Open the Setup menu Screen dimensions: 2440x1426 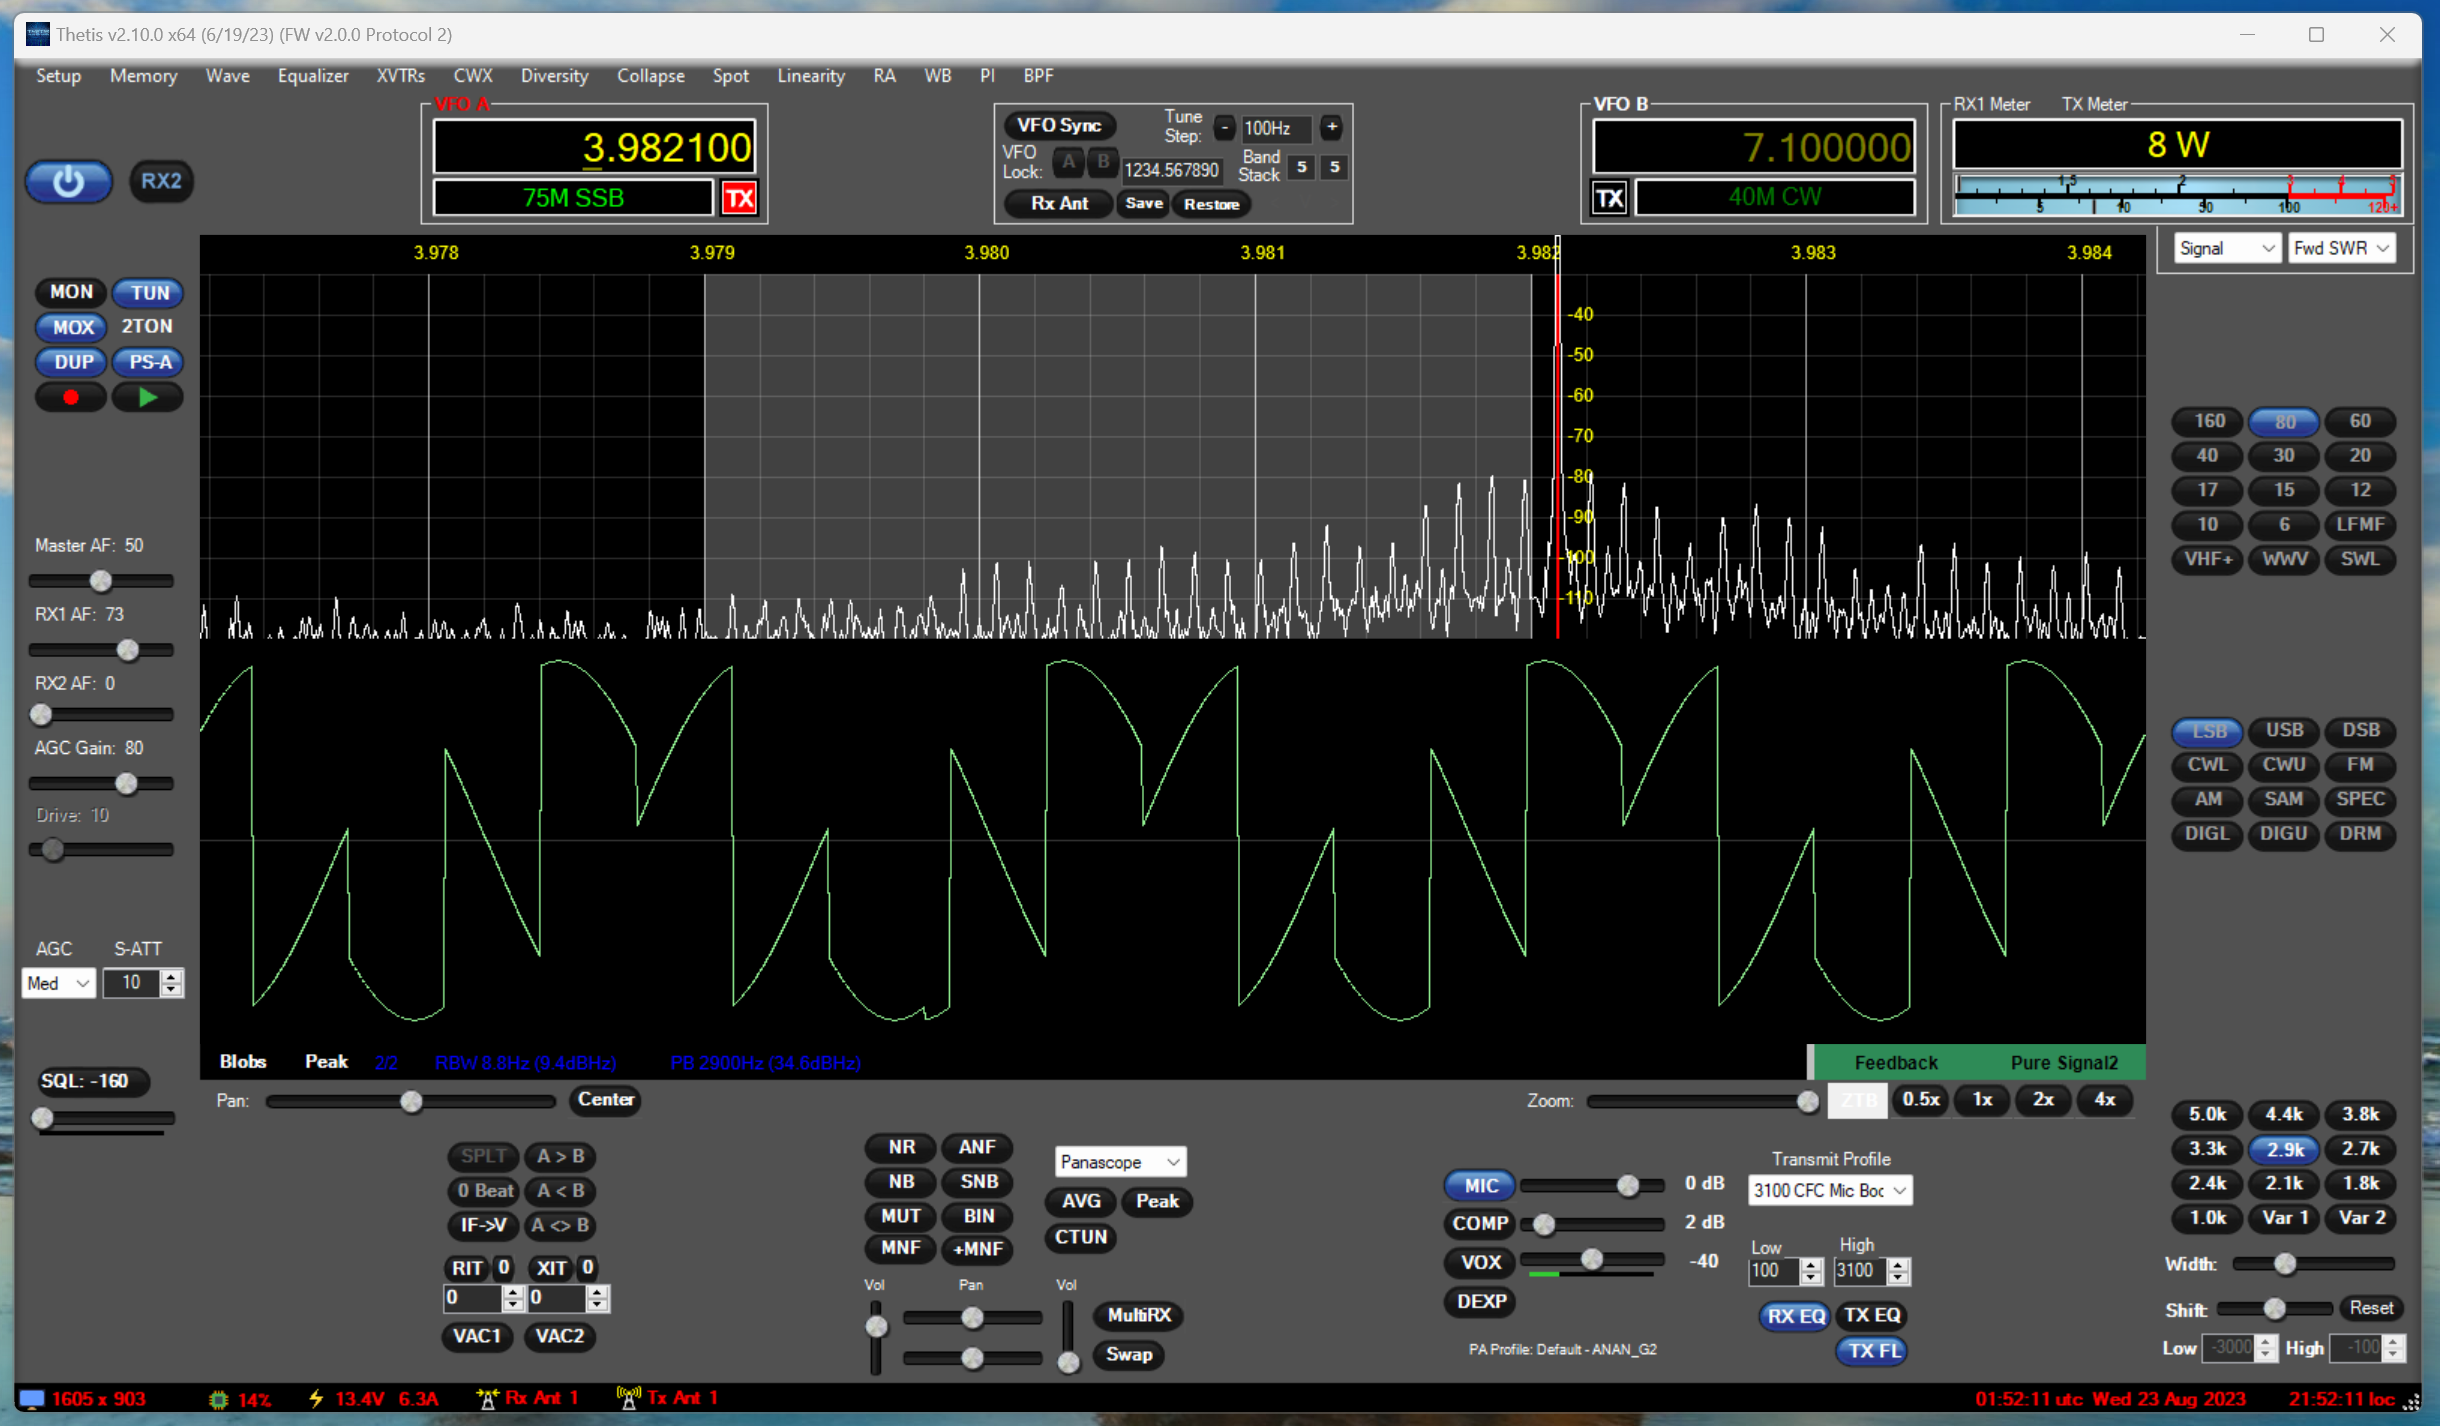click(58, 76)
